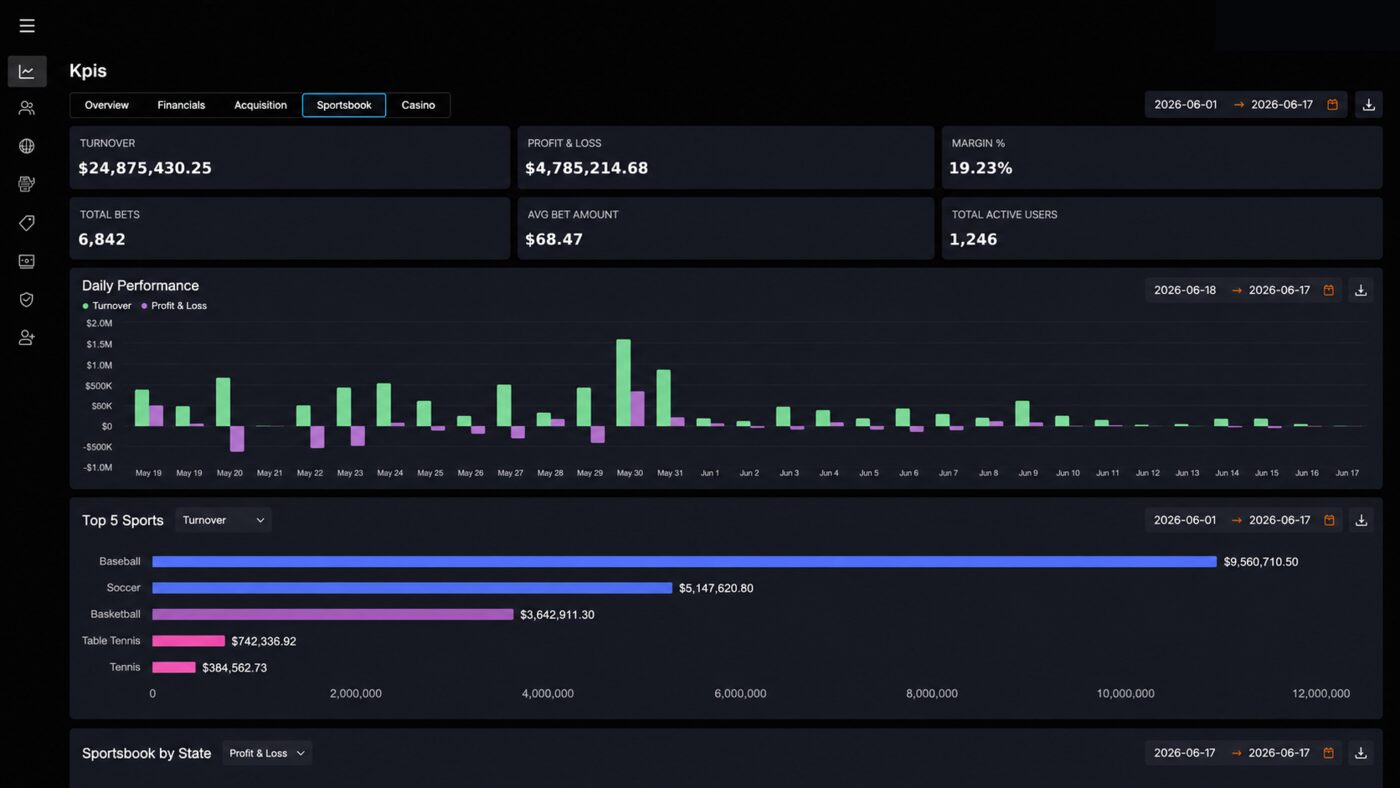The width and height of the screenshot is (1400, 788).
Task: Select the Sportsbook tab
Action: [344, 105]
